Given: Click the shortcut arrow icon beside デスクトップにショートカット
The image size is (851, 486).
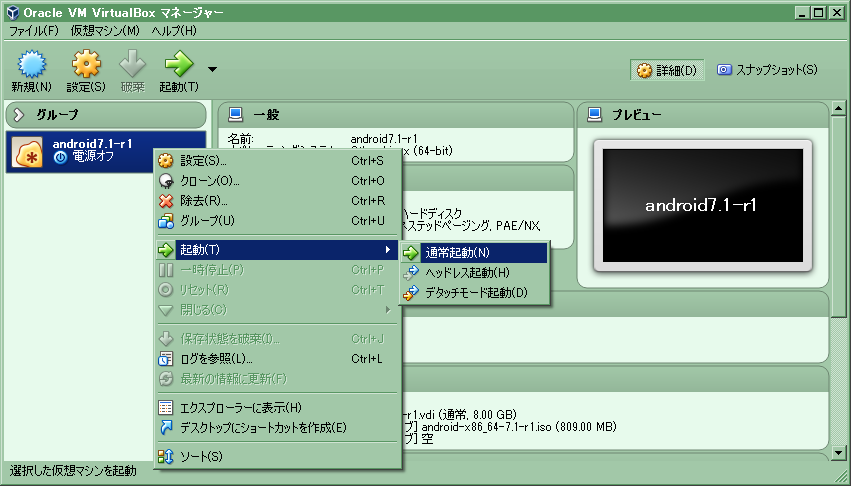Looking at the screenshot, I should (166, 428).
